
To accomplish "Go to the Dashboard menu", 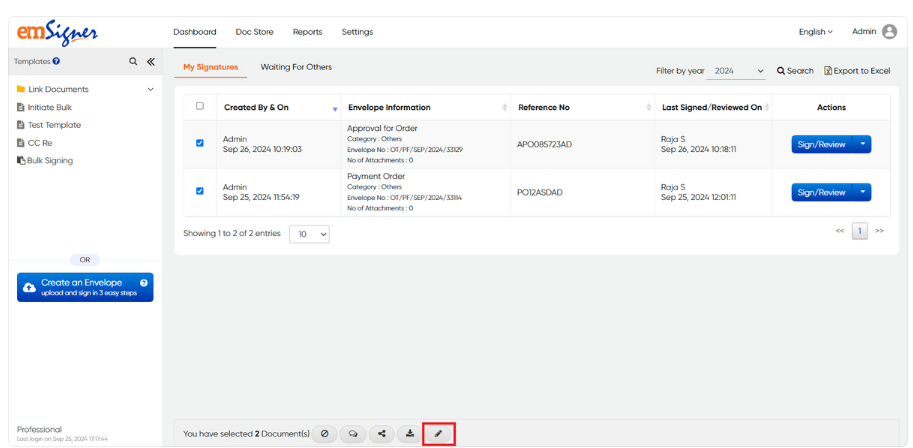I will point(194,32).
